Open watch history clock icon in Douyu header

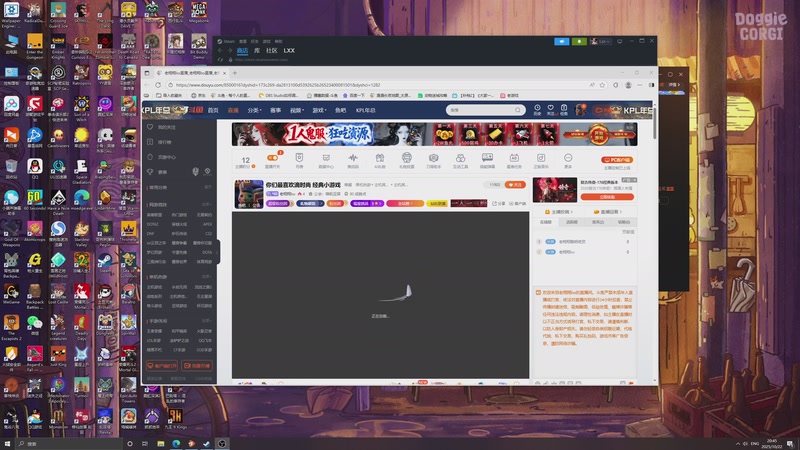(x=537, y=109)
